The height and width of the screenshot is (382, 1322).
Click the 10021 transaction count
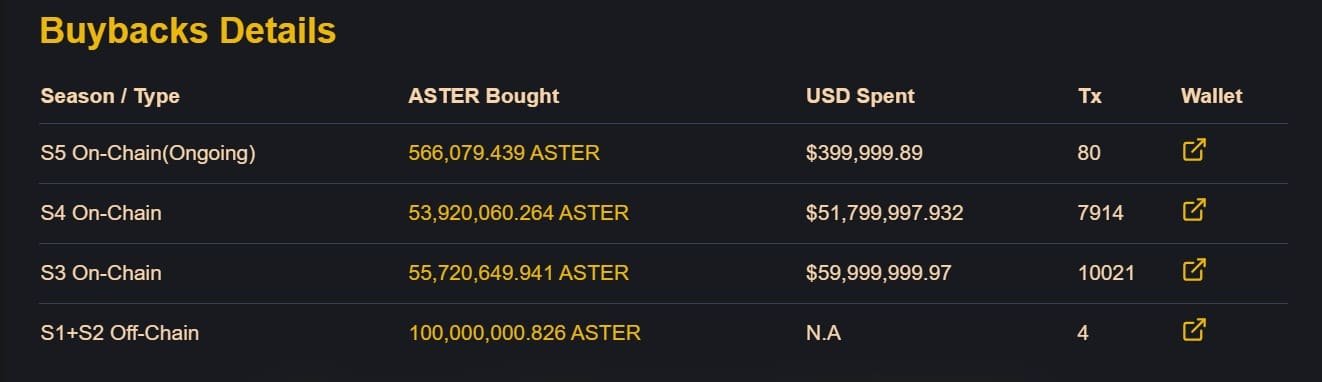[1106, 273]
